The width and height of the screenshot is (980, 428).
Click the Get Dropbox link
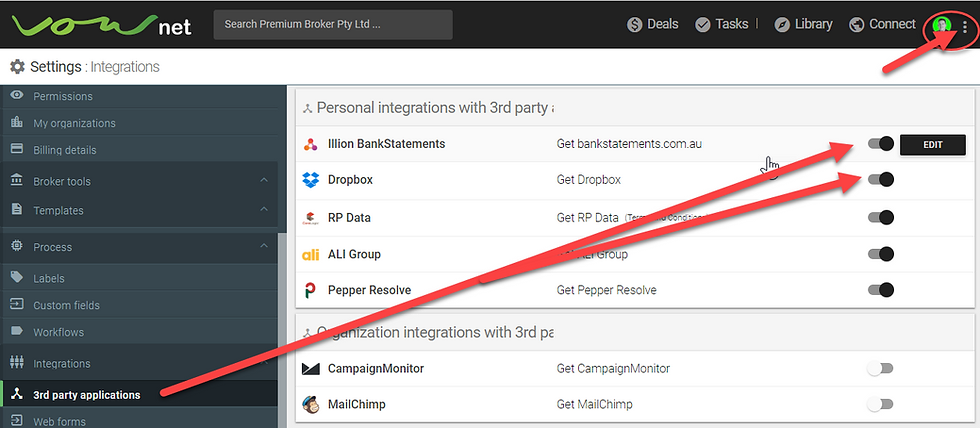point(589,179)
